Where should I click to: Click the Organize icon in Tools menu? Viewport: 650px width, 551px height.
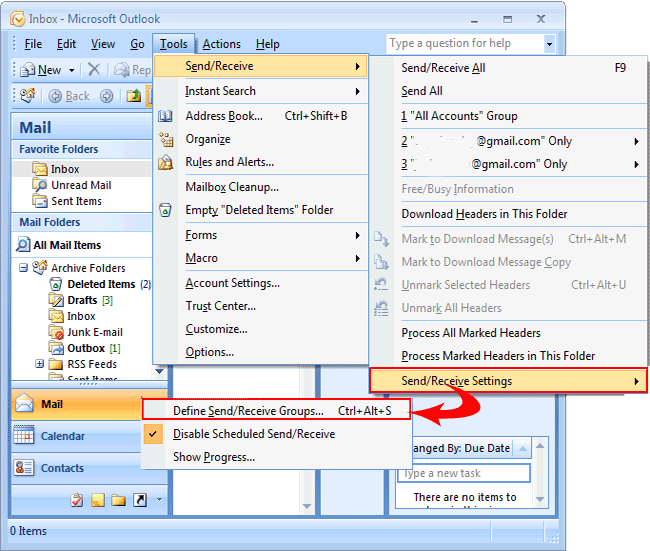pos(166,139)
